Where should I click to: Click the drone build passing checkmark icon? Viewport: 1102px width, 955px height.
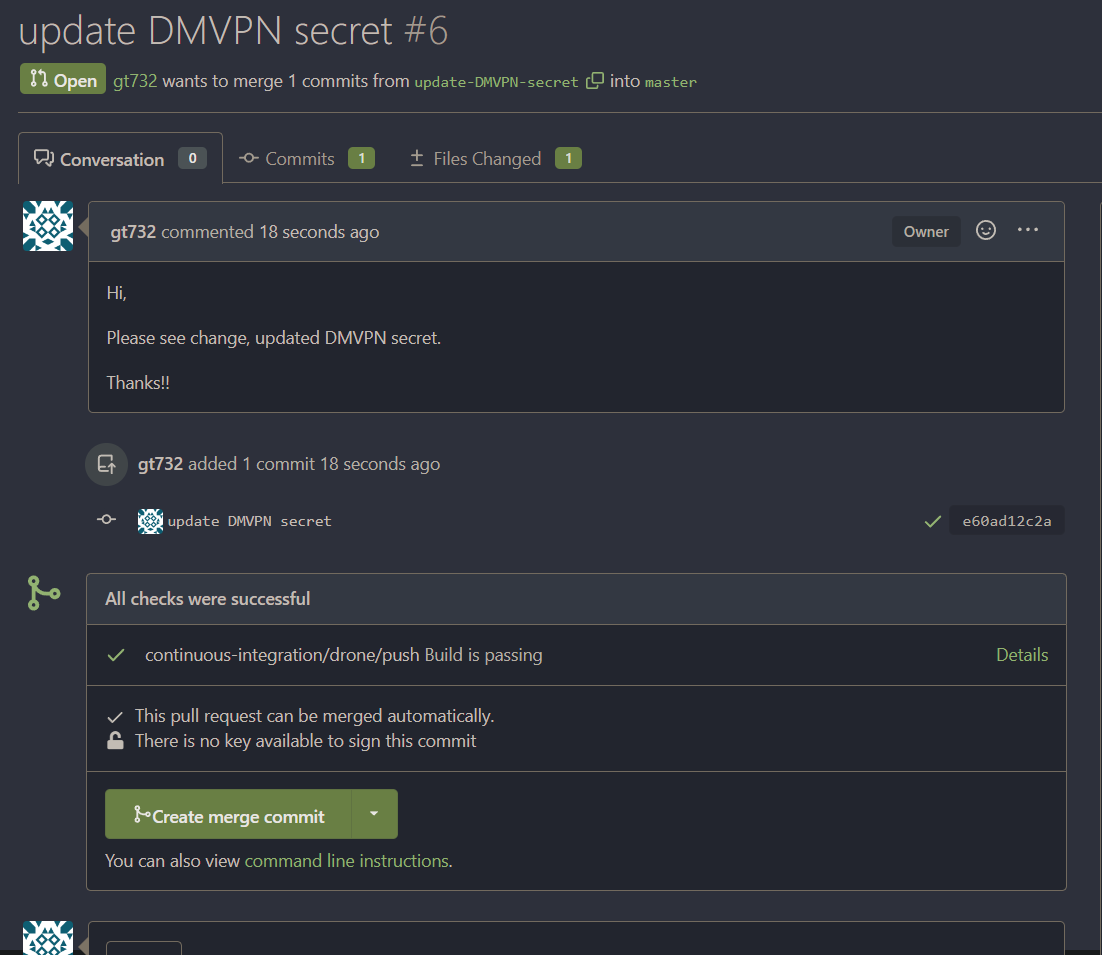[116, 655]
